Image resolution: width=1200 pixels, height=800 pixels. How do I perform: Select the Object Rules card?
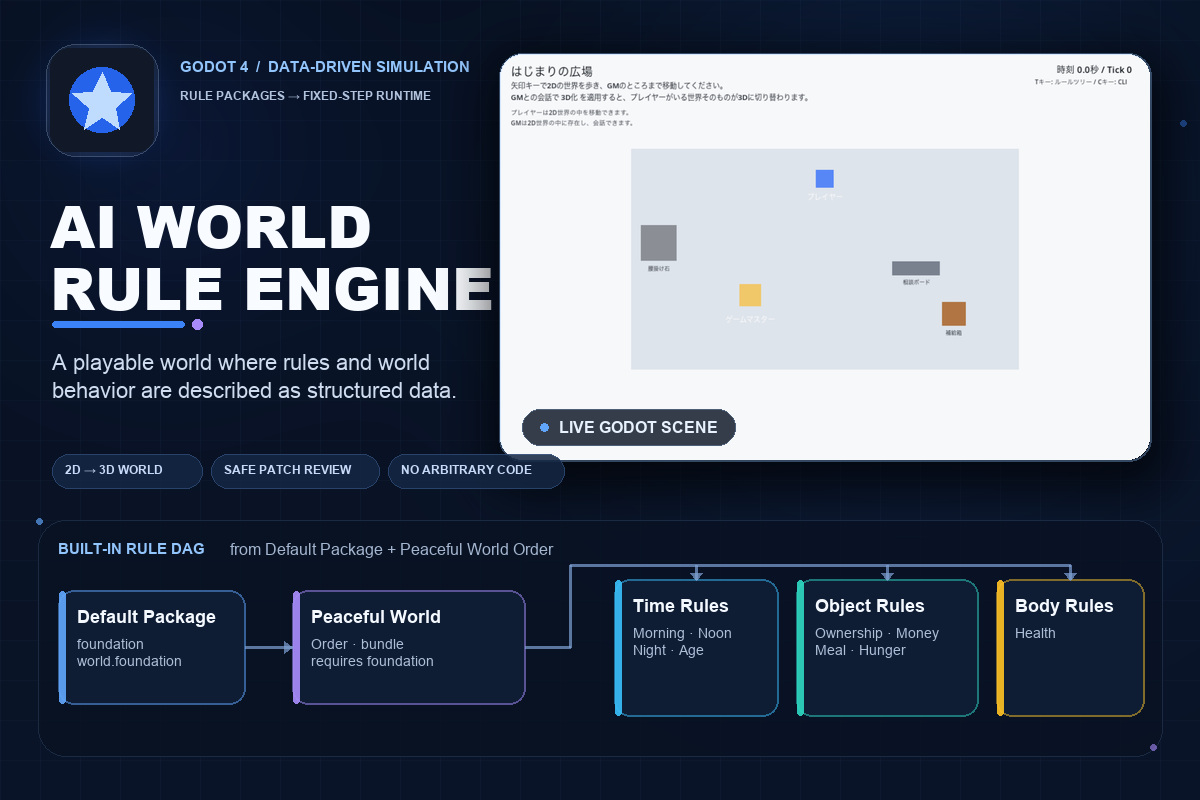(887, 648)
